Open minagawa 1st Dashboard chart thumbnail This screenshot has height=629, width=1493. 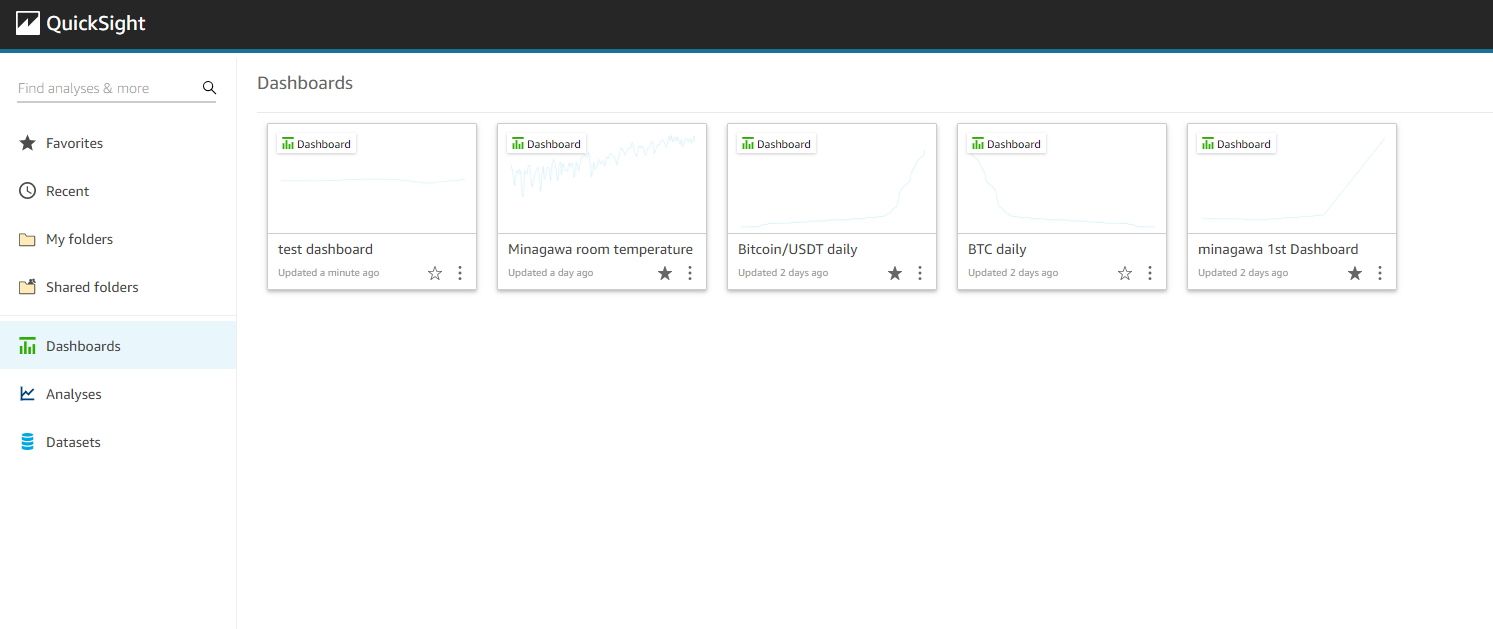click(x=1292, y=179)
